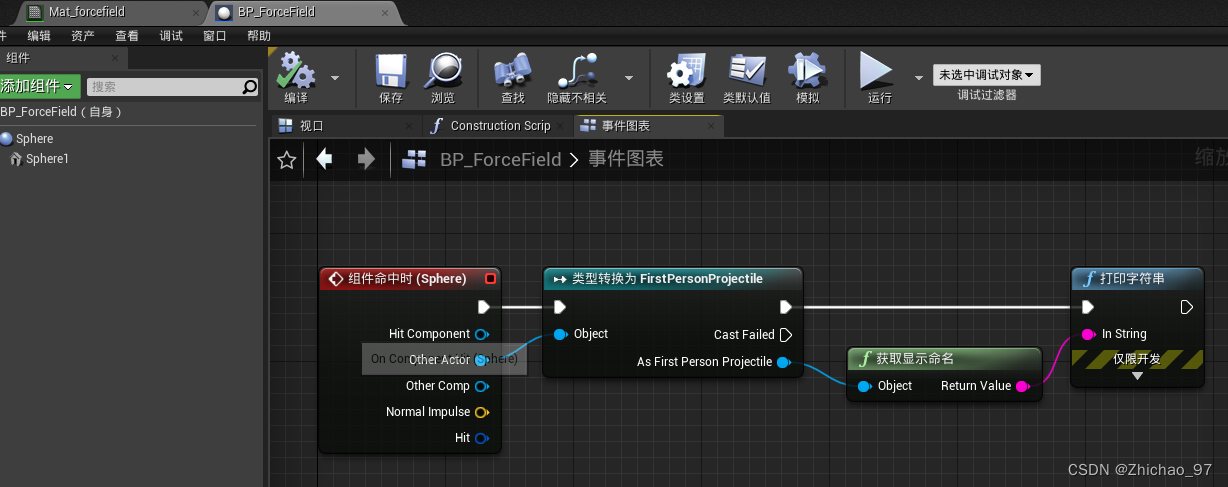Open 类默认值 class defaults
Image resolution: width=1228 pixels, height=487 pixels.
coord(747,78)
